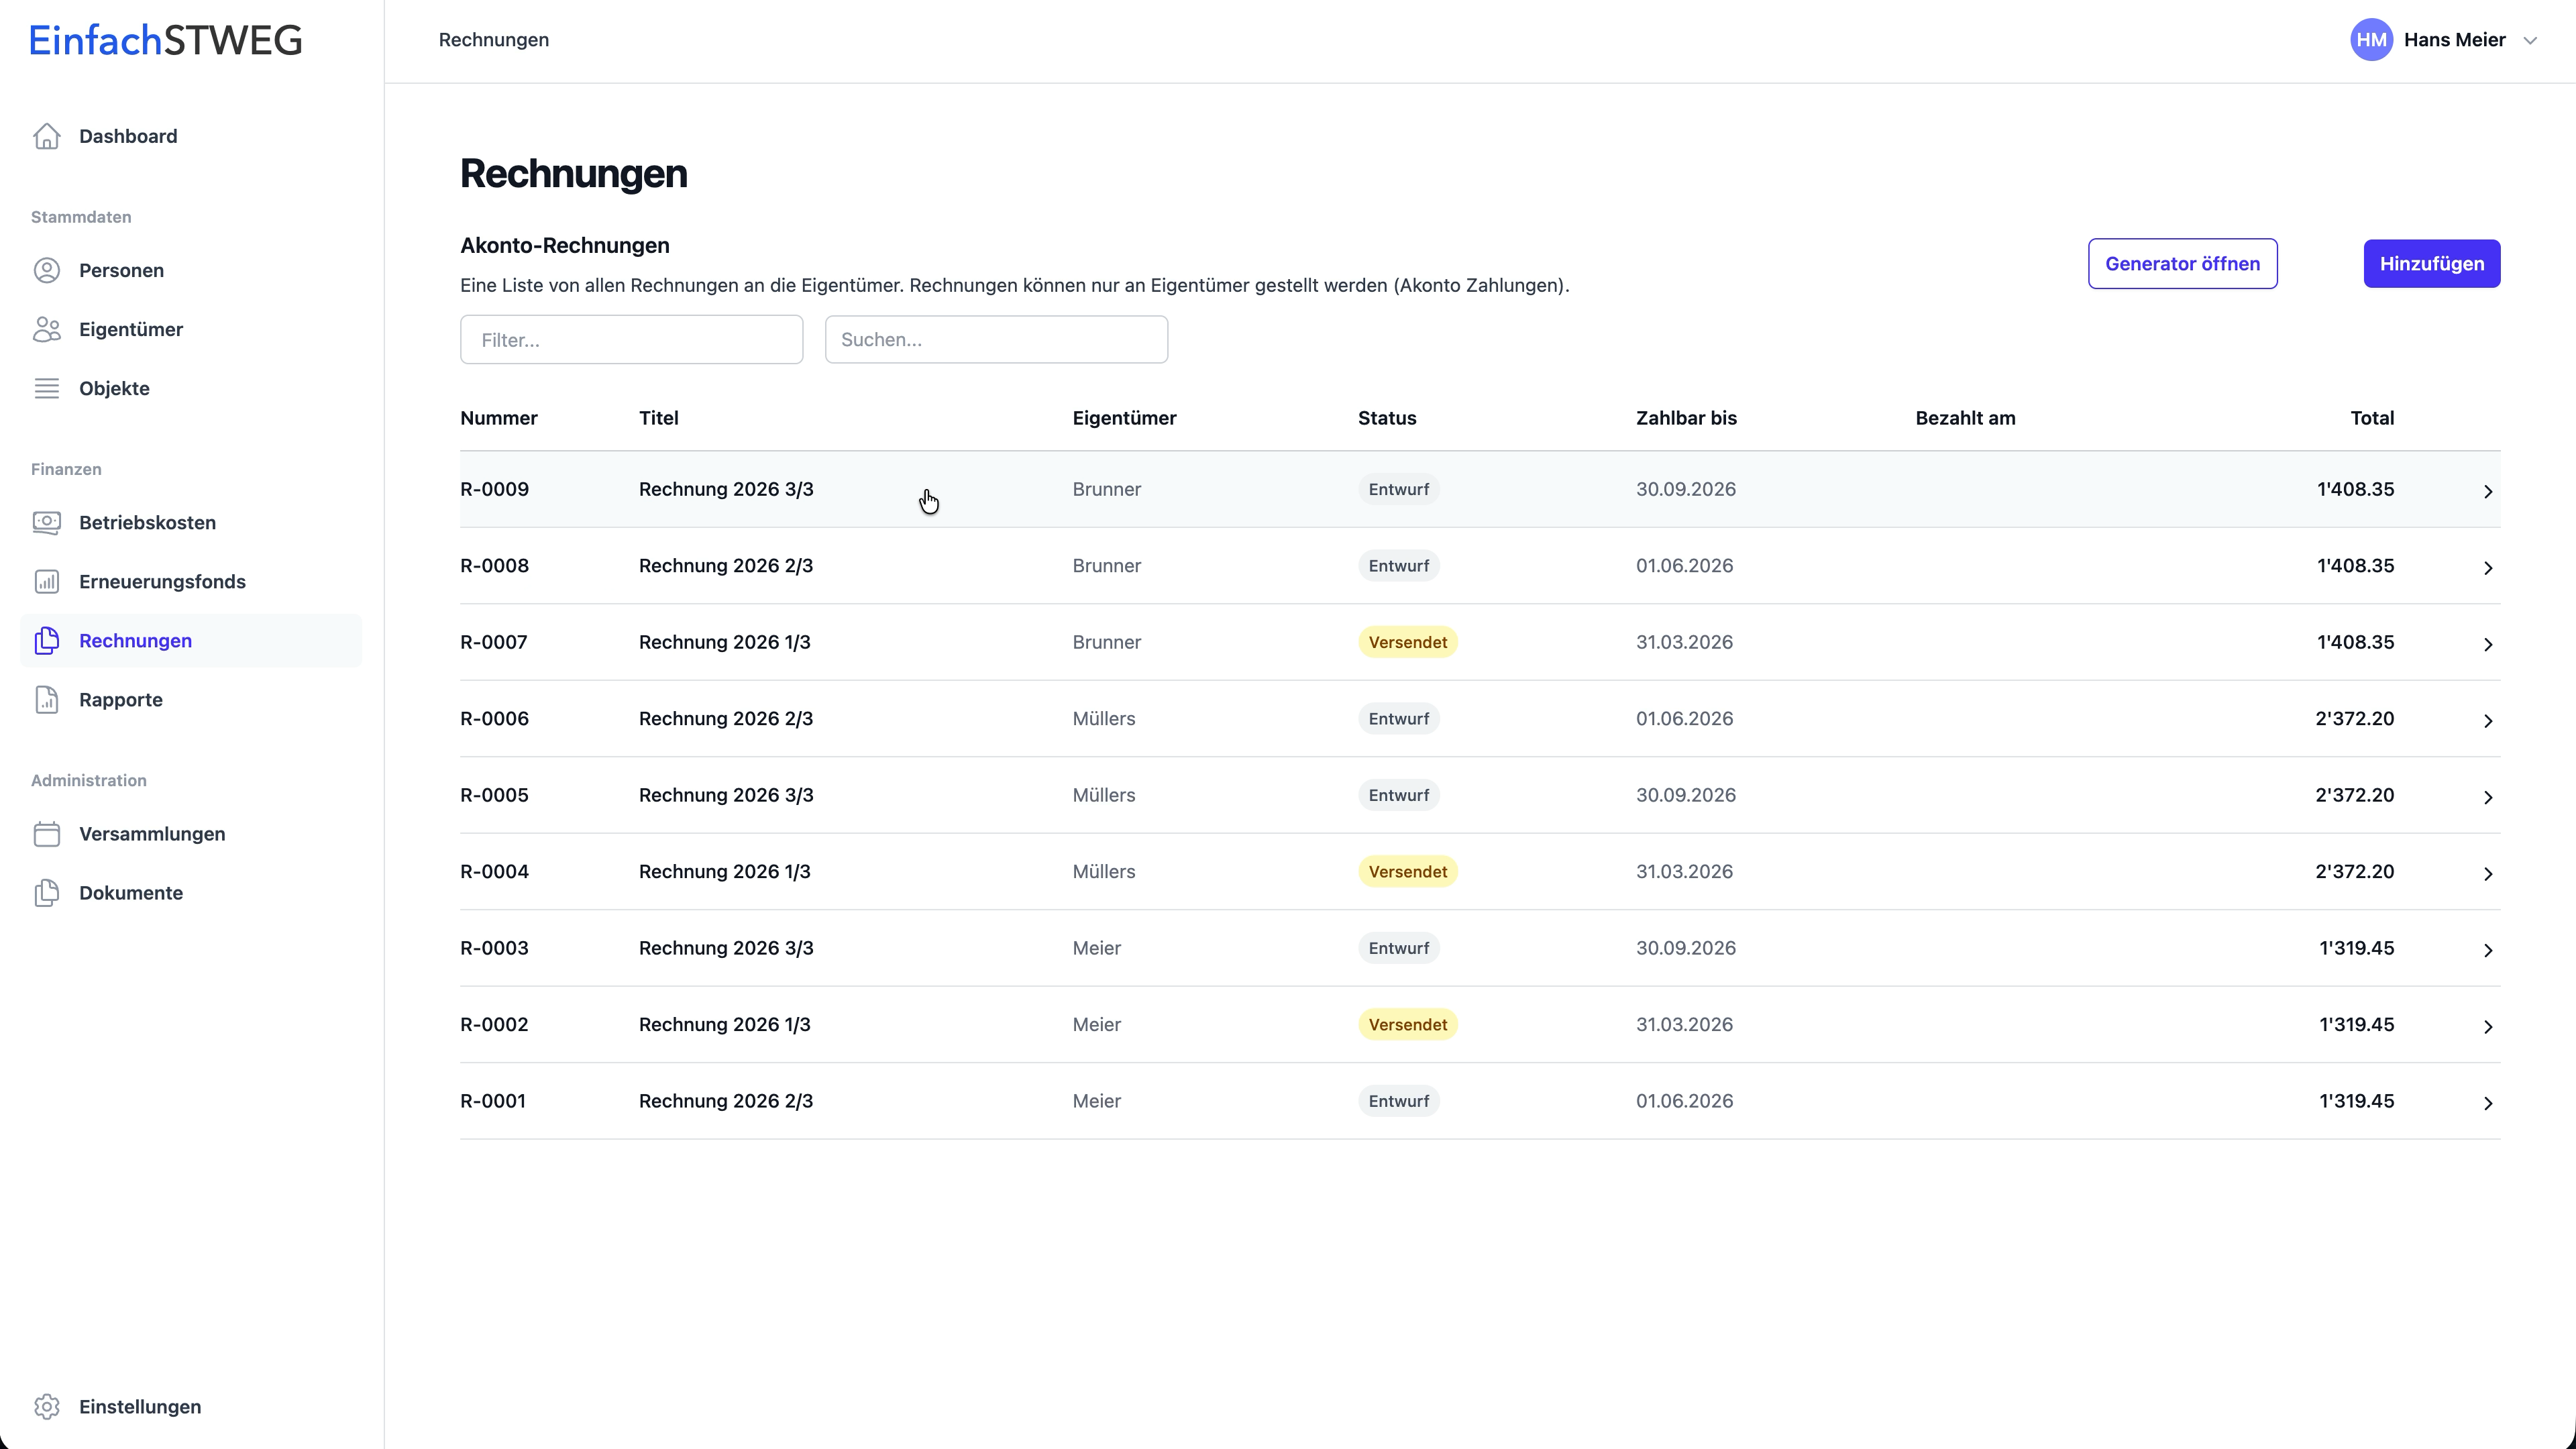
Task: Open invoice R-0004 via row chevron
Action: pos(2488,873)
